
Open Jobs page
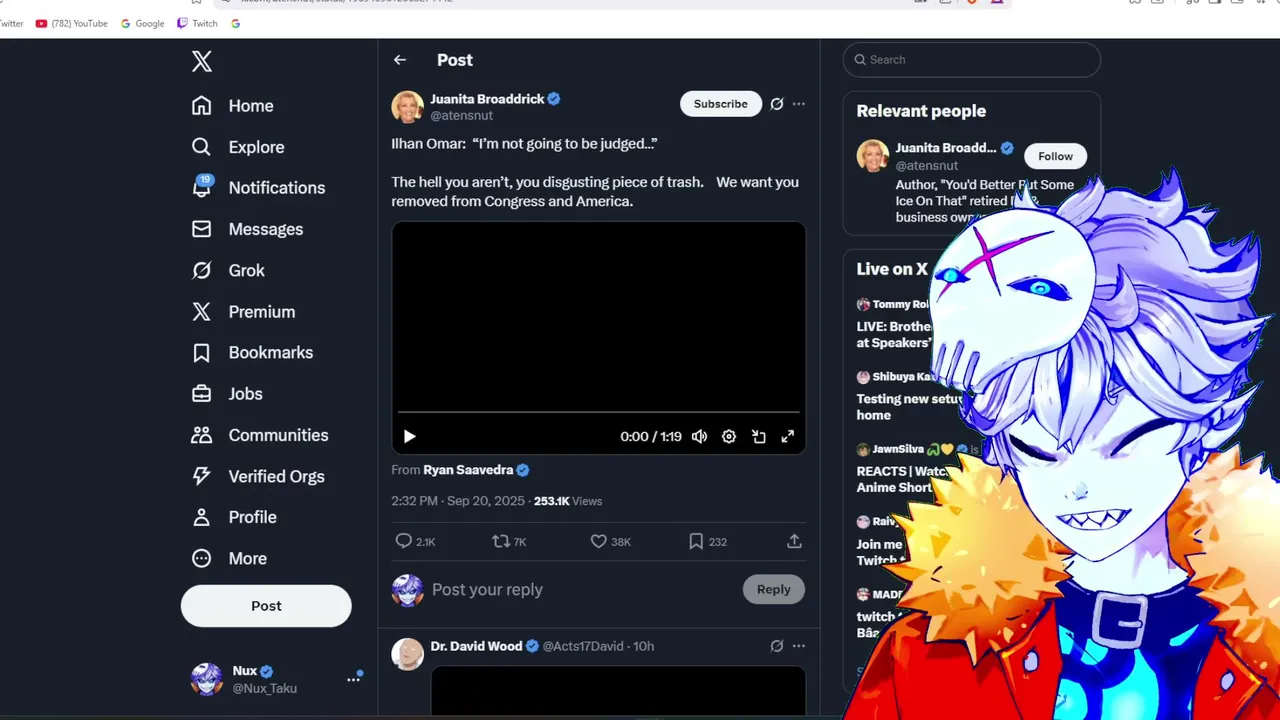(227, 394)
